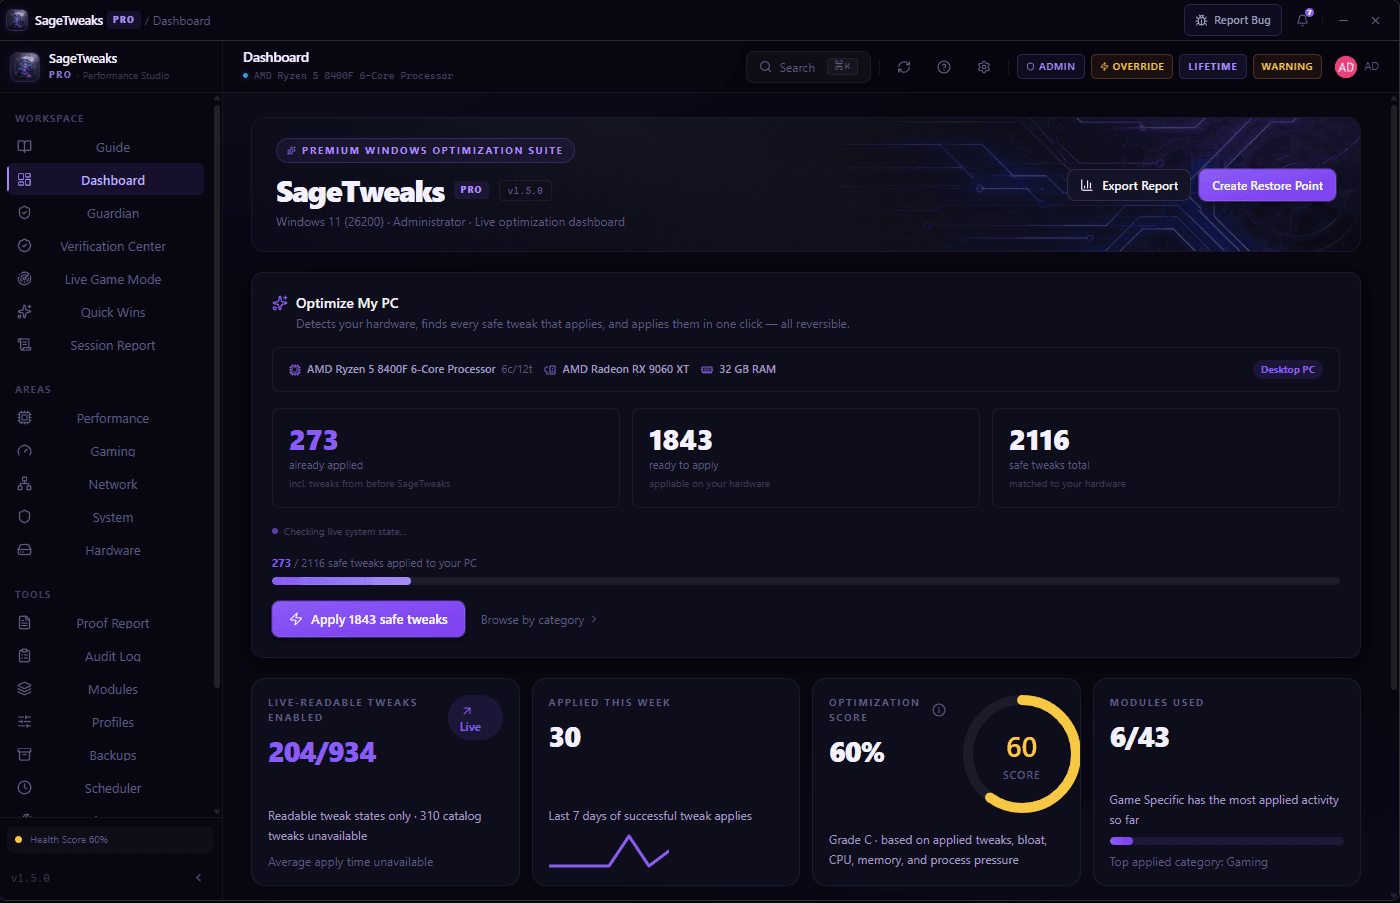Click the Guardian shield icon

pyautogui.click(x=25, y=213)
